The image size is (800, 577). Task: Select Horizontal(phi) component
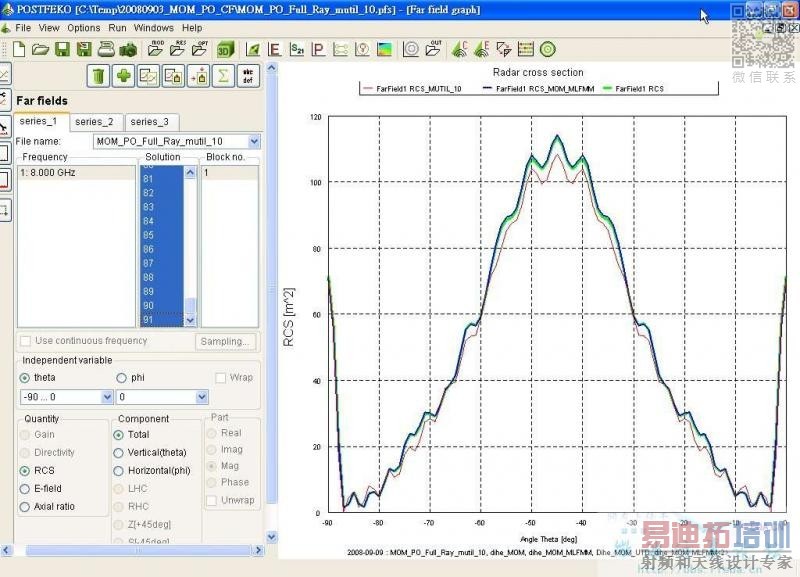coord(118,471)
